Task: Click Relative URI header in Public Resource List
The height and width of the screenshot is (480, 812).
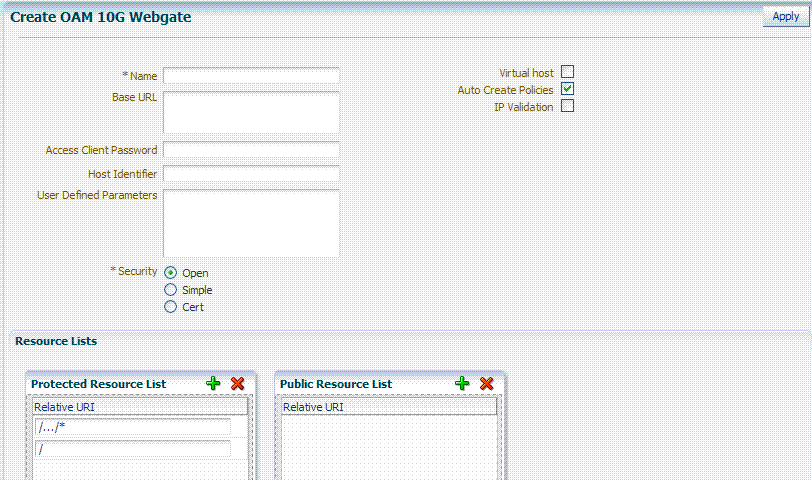Action: tap(389, 407)
